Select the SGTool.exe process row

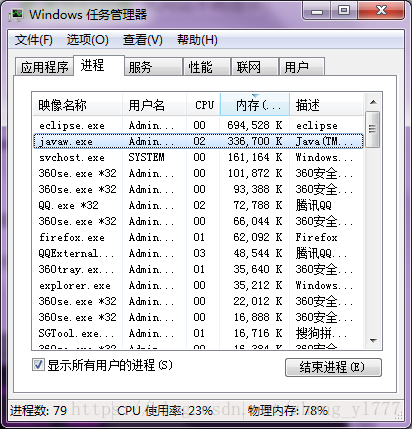click(x=198, y=333)
